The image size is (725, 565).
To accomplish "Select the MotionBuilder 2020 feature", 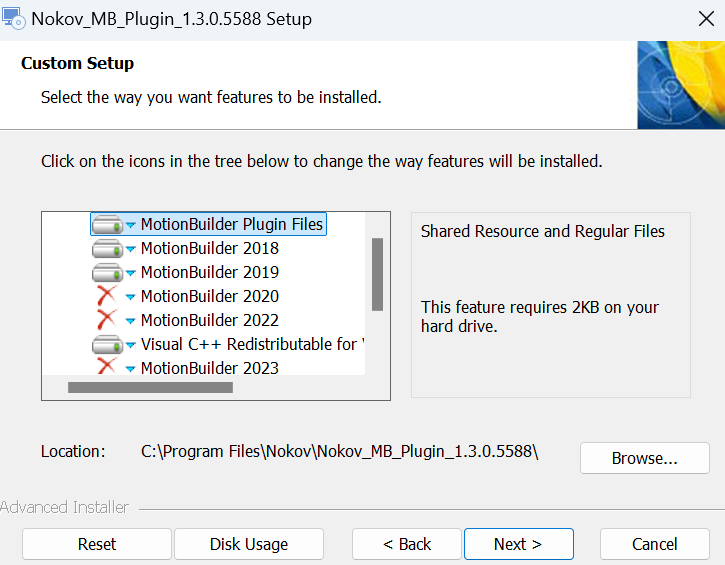I will point(209,297).
